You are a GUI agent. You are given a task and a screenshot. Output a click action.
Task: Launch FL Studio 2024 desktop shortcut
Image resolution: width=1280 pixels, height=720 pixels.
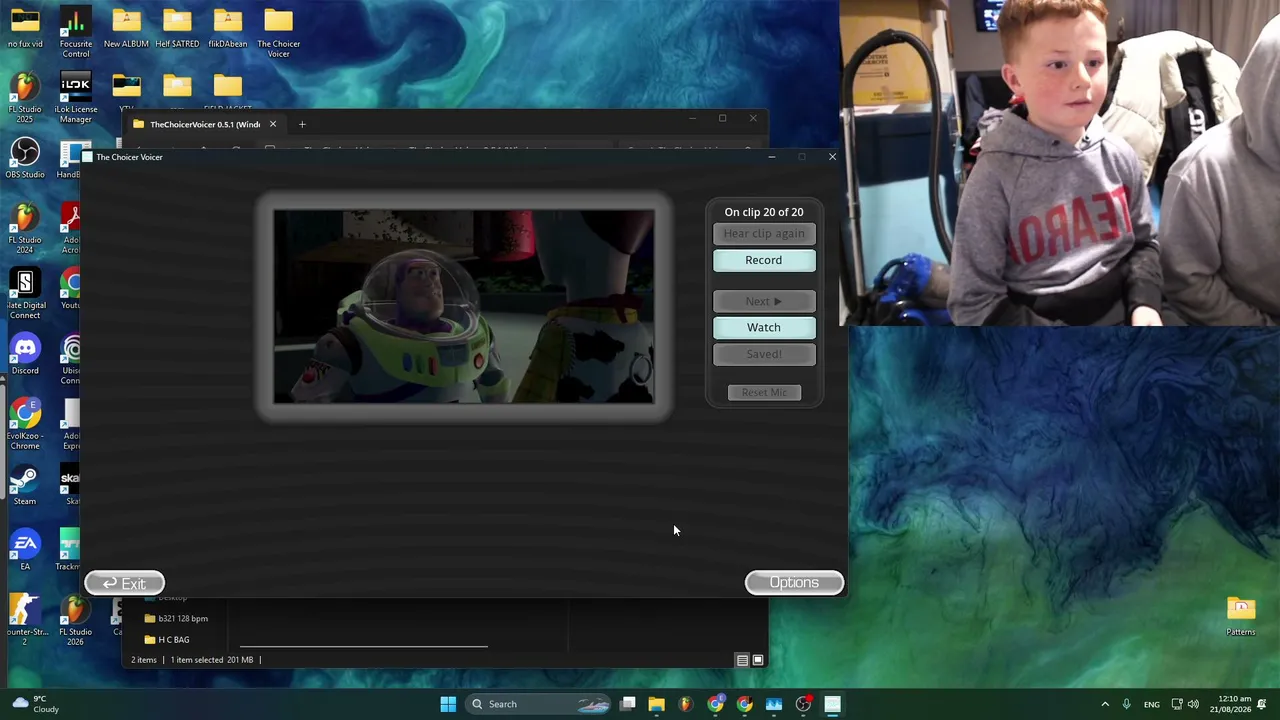tap(25, 228)
